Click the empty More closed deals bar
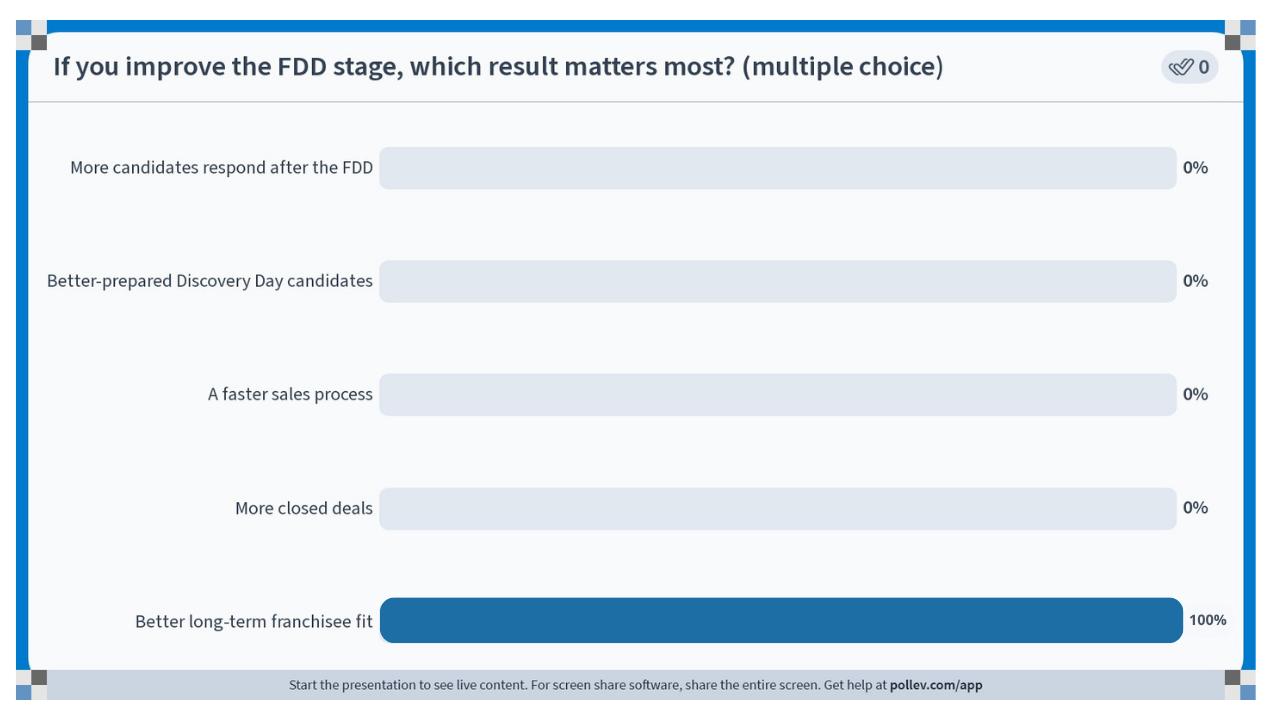 [778, 508]
